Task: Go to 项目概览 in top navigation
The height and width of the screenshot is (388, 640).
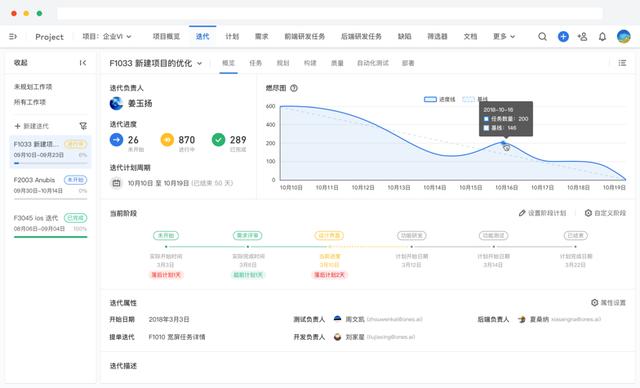Action: click(x=166, y=37)
